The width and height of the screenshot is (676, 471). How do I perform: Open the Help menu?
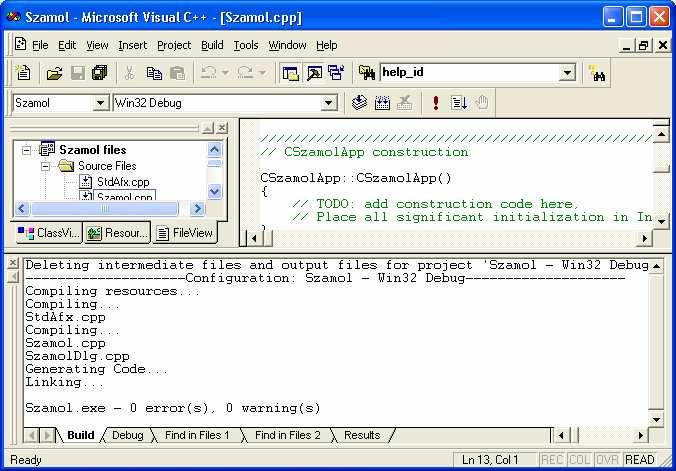(x=326, y=45)
